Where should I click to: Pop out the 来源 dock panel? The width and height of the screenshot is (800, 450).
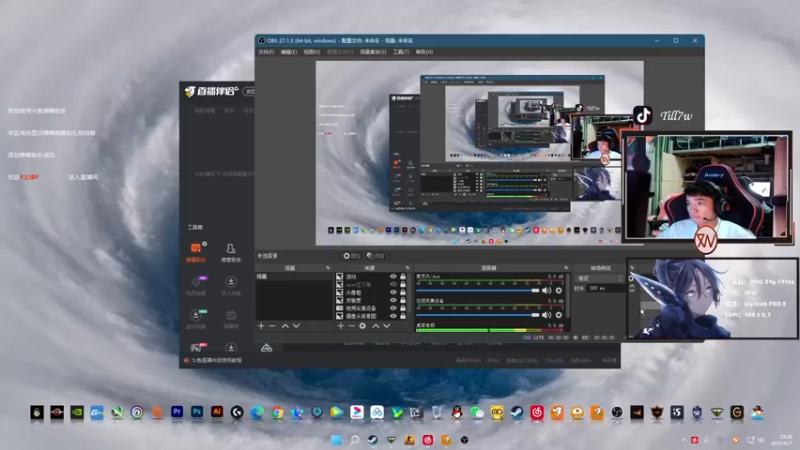point(407,268)
